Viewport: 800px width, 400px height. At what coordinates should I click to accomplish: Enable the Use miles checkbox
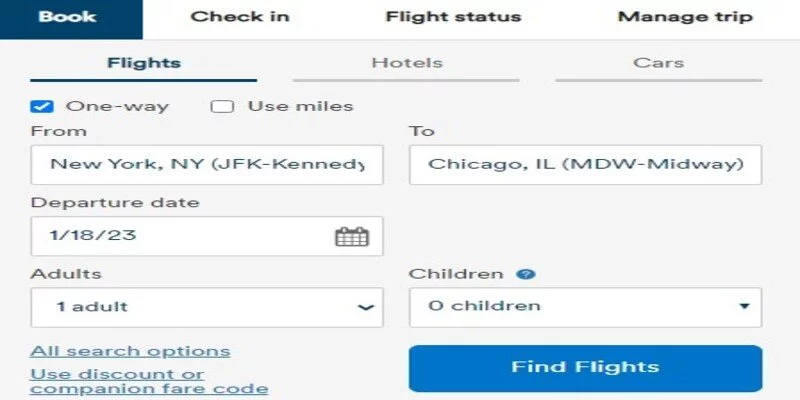(x=222, y=107)
